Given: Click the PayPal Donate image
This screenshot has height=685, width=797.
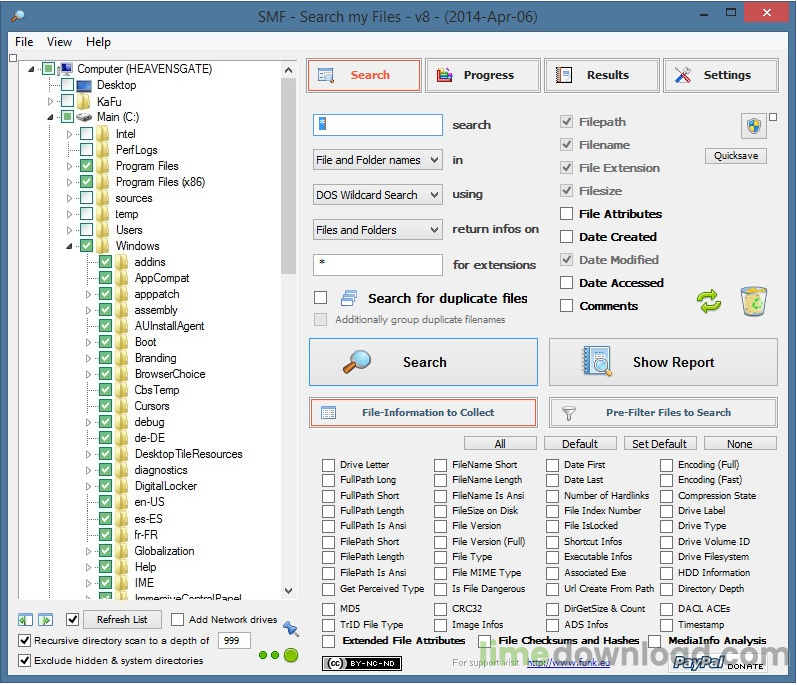Looking at the screenshot, I should (713, 662).
